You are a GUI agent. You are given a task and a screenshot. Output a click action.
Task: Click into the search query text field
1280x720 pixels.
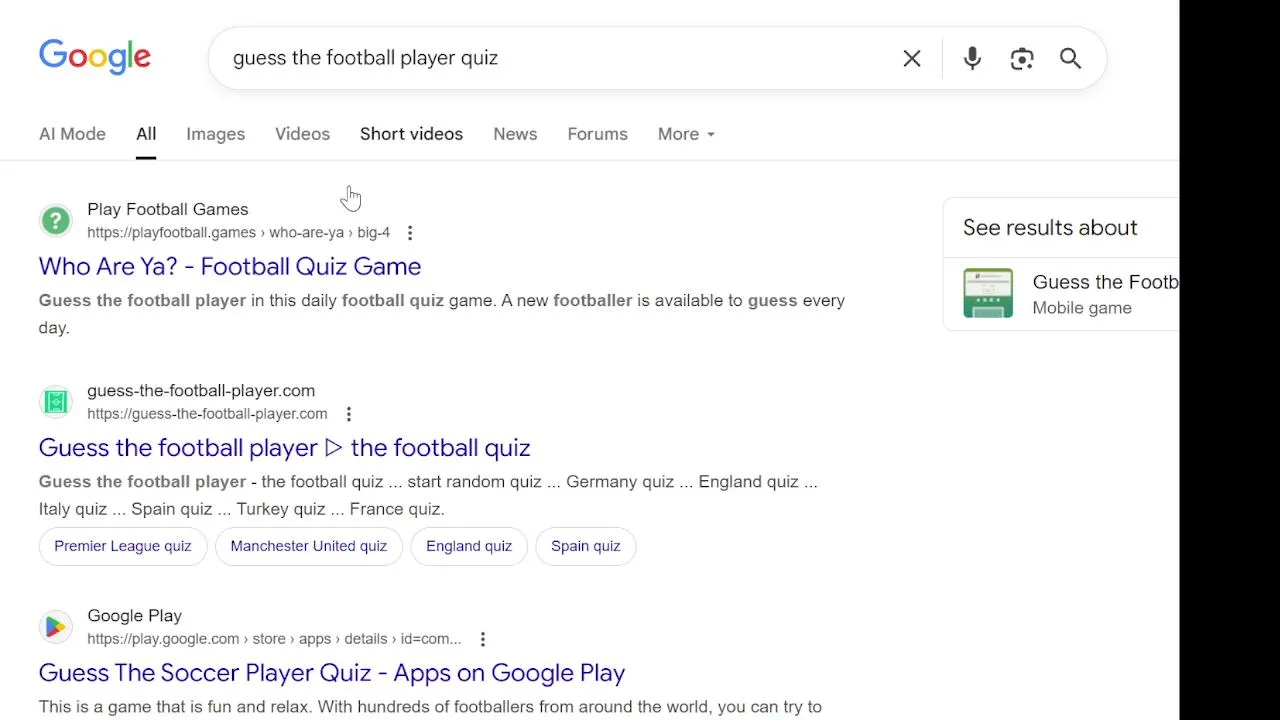tap(555, 58)
